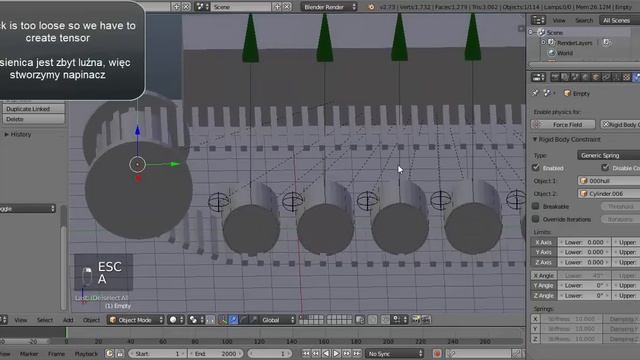Expand the RenderLayers tree row
Image resolution: width=640 pixels, height=360 pixels.
pos(543,42)
